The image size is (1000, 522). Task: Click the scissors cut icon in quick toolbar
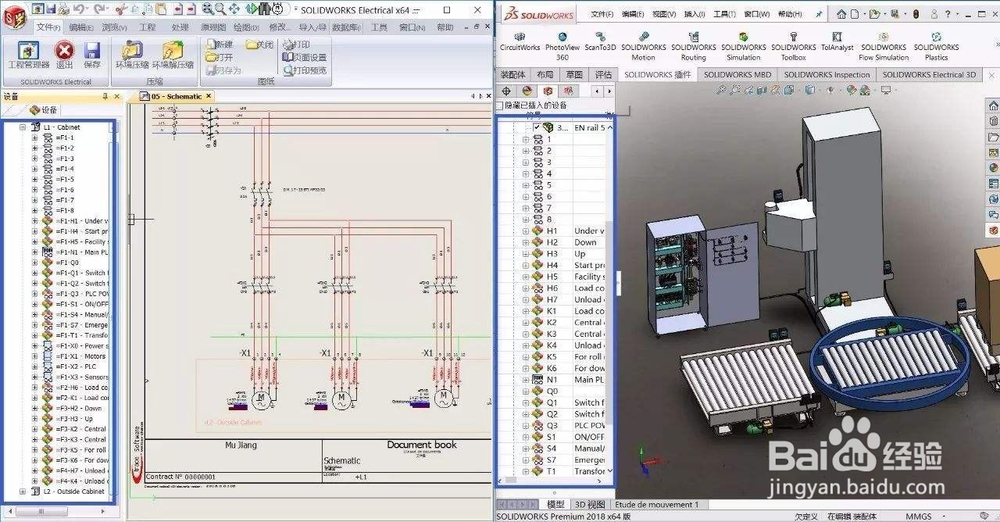tap(121, 9)
